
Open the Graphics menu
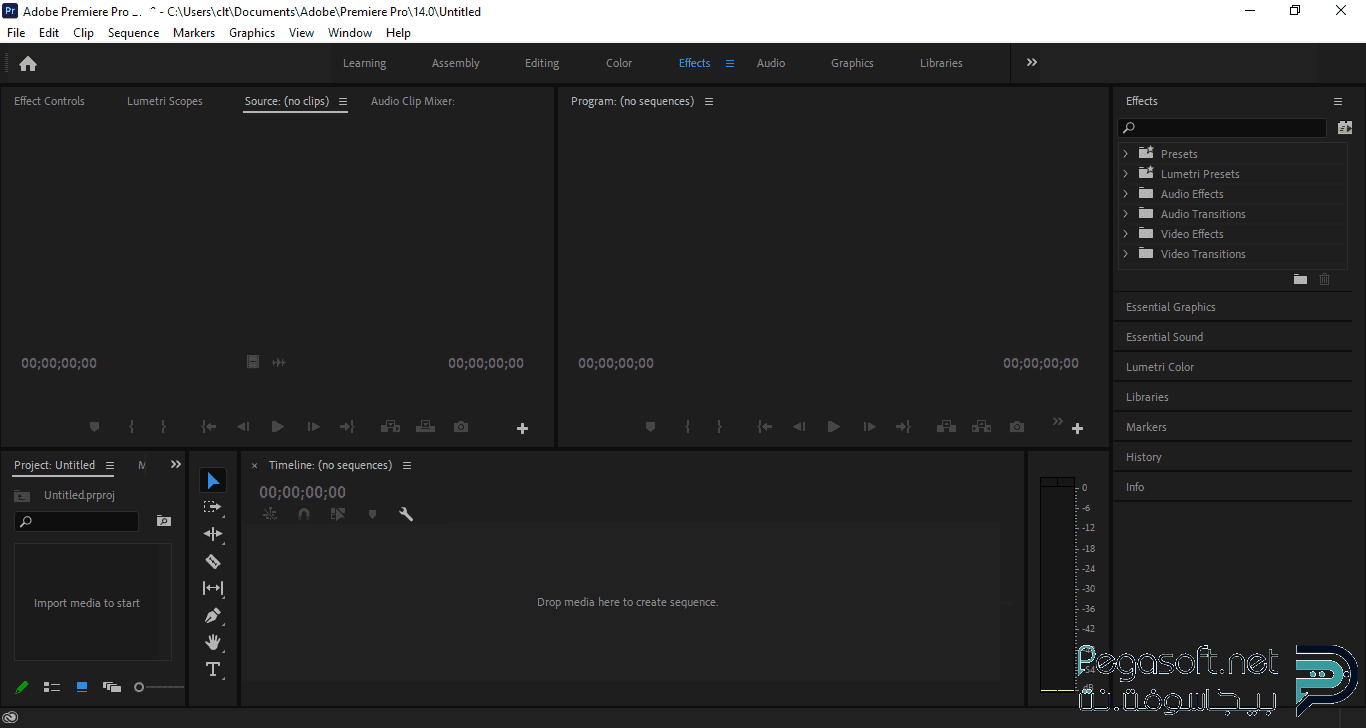tap(252, 33)
